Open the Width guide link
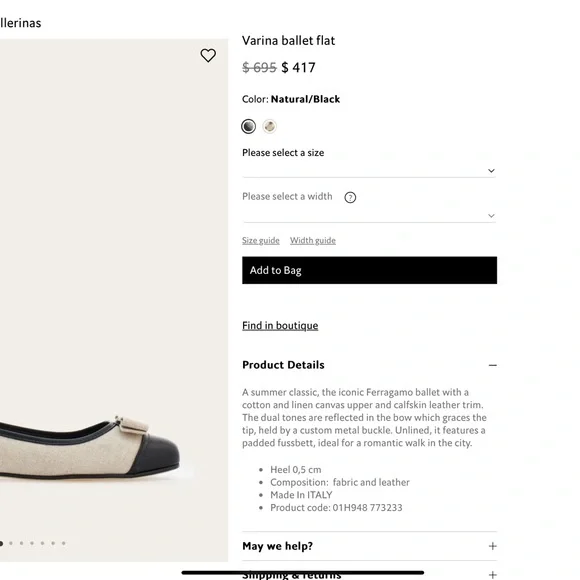The width and height of the screenshot is (580, 580). point(313,240)
